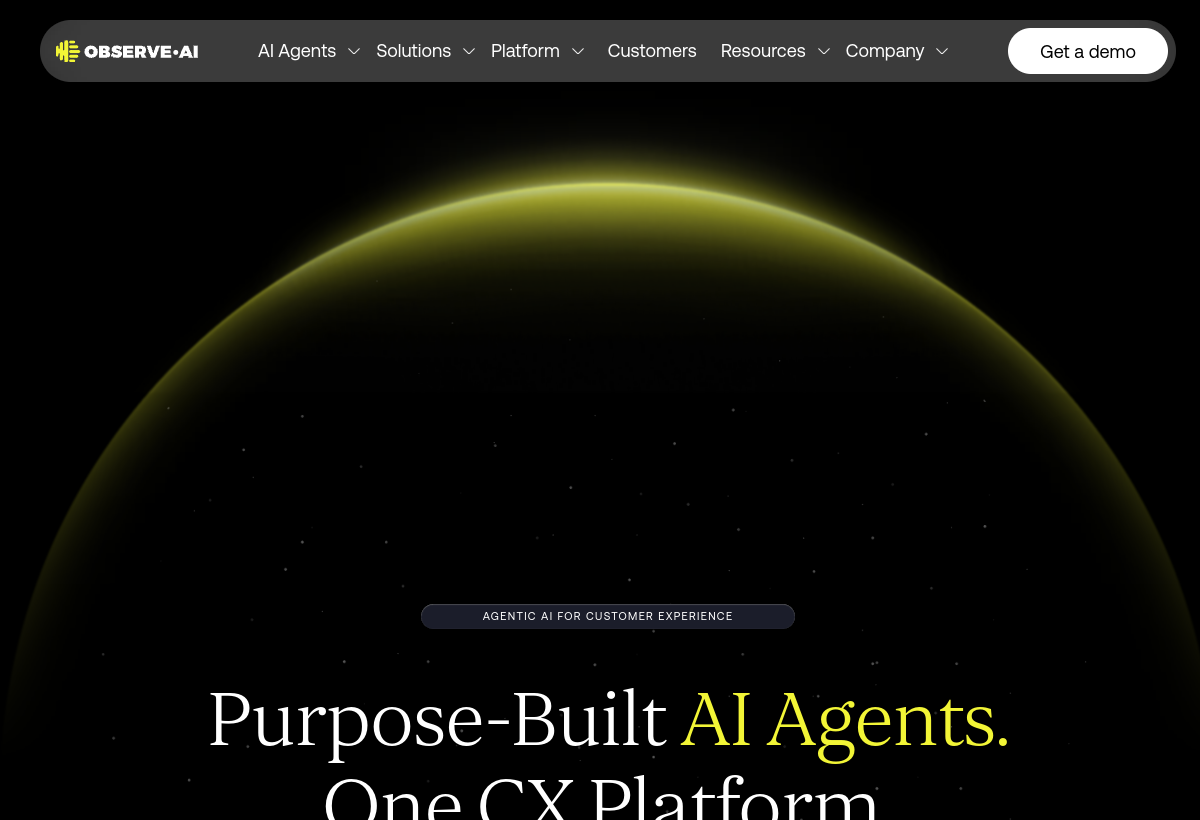This screenshot has width=1200, height=820.
Task: Go to the Customers page
Action: 652,51
